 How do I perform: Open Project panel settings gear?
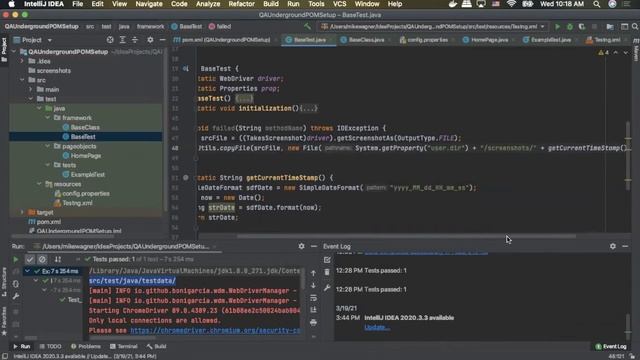(x=150, y=40)
